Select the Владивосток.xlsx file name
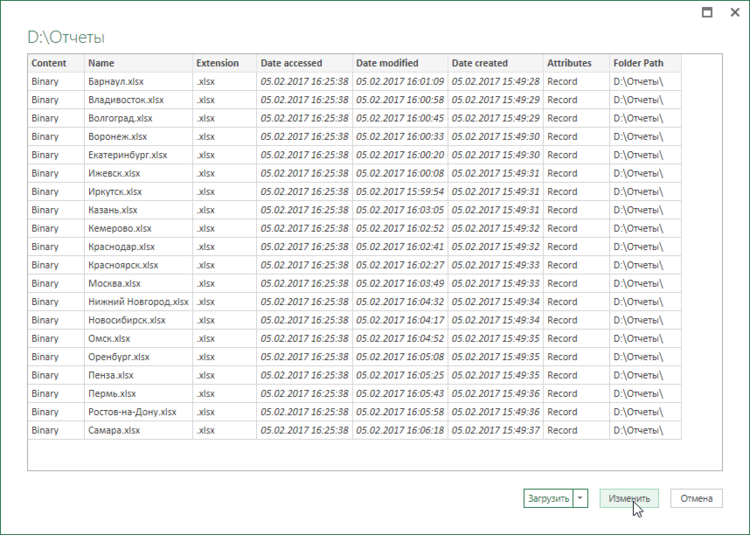This screenshot has height=535, width=750. 126,100
